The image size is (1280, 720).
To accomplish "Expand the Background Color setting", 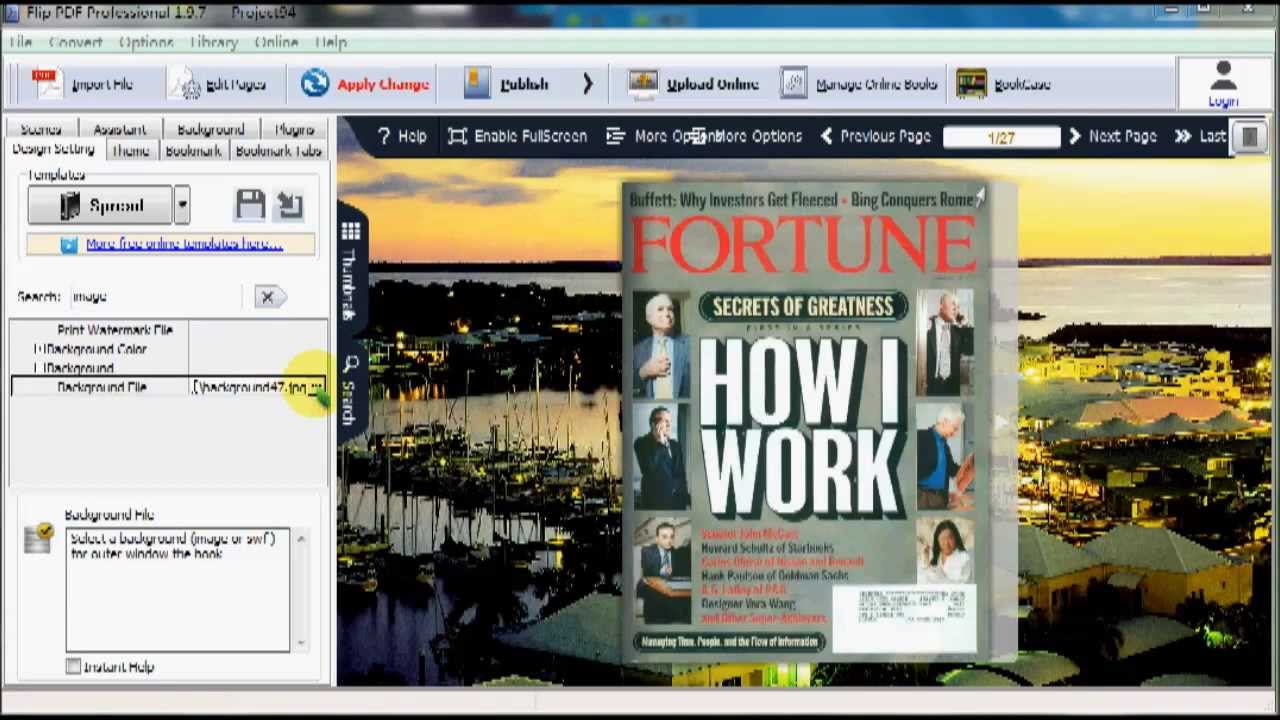I will point(38,349).
